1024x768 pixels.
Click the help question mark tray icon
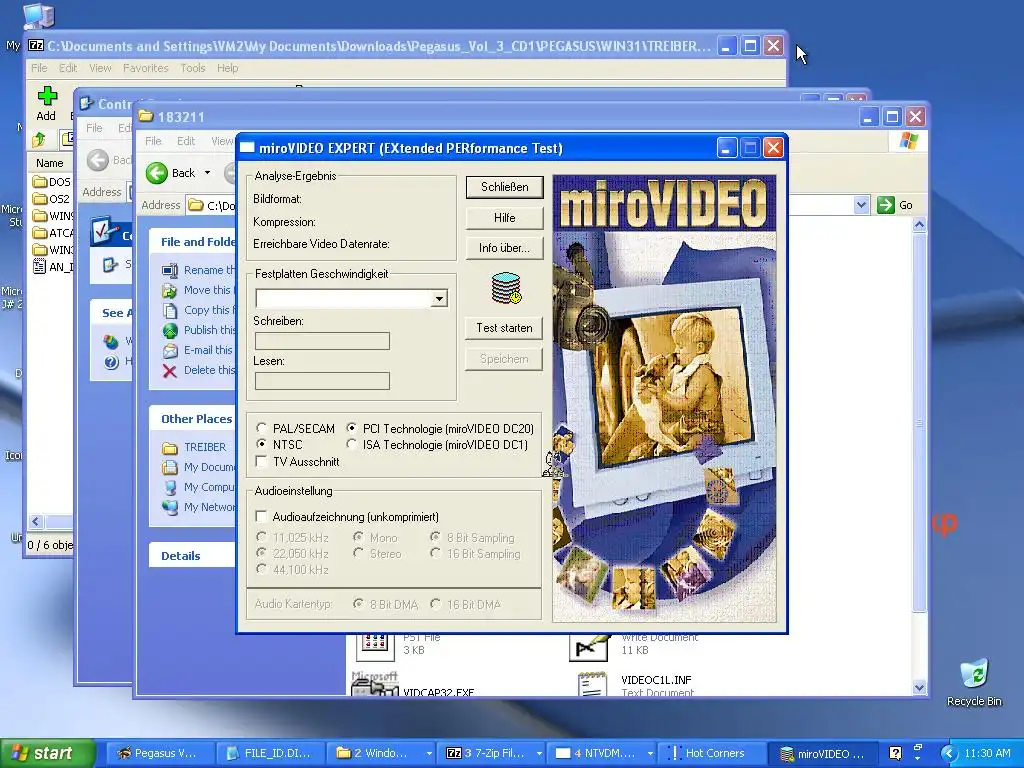click(895, 753)
